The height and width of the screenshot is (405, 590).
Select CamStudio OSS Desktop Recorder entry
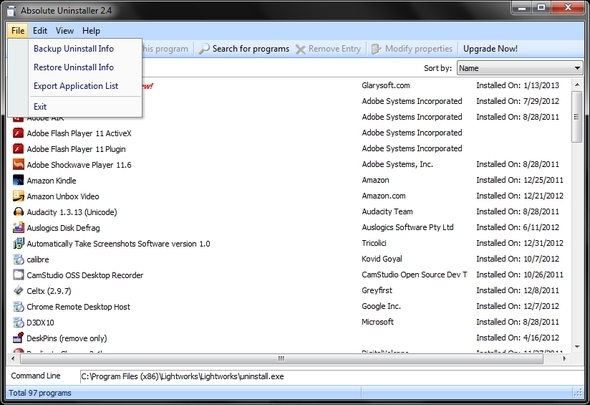pos(85,275)
